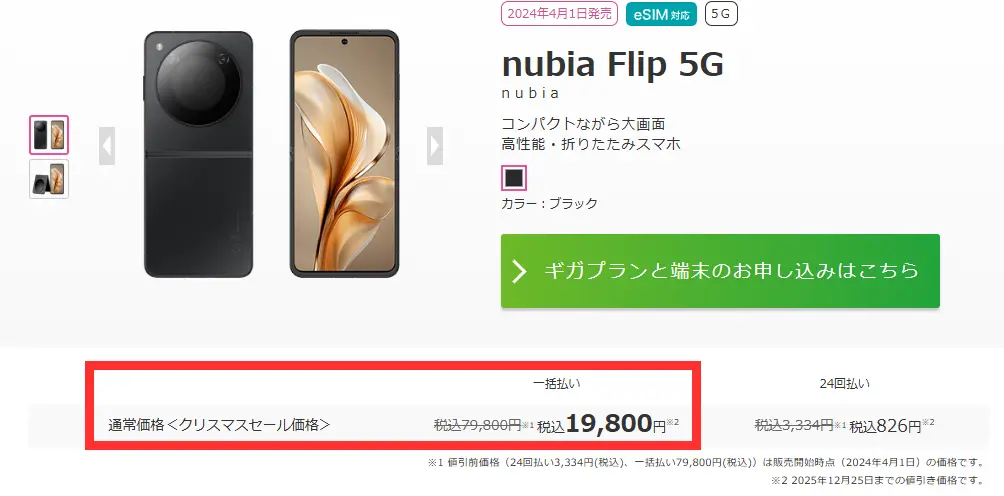Apply via the green ギガプランと端末のお申し込みはこちら button
The image size is (1004, 496).
tap(720, 271)
